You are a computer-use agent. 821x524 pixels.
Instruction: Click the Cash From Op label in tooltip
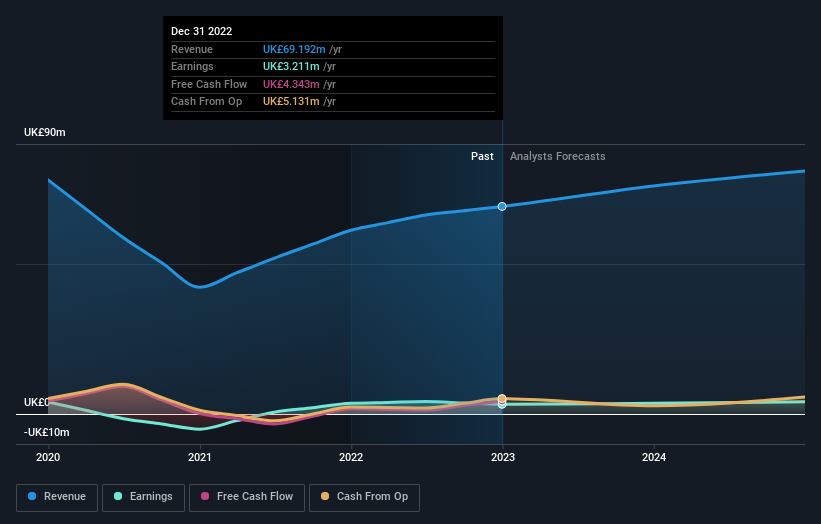[x=206, y=102]
